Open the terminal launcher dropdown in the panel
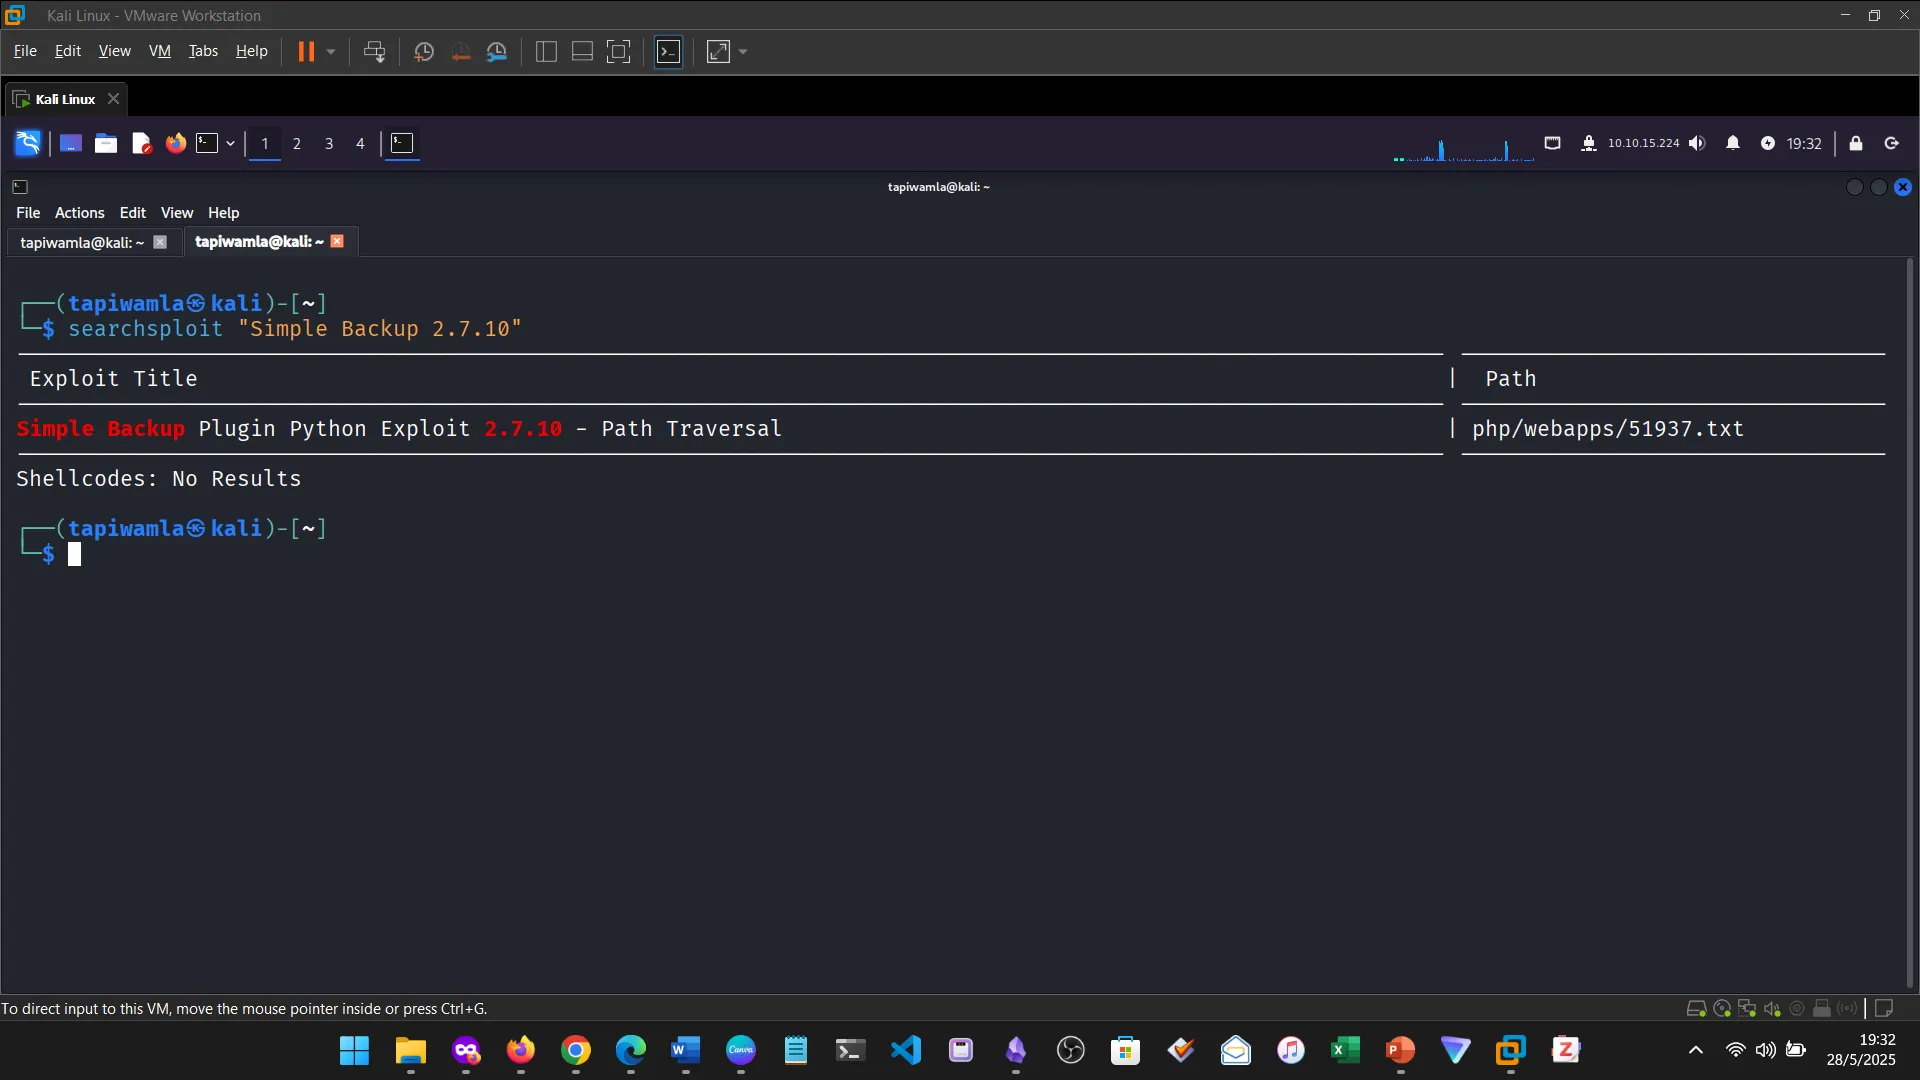Image resolution: width=1920 pixels, height=1080 pixels. tap(229, 143)
